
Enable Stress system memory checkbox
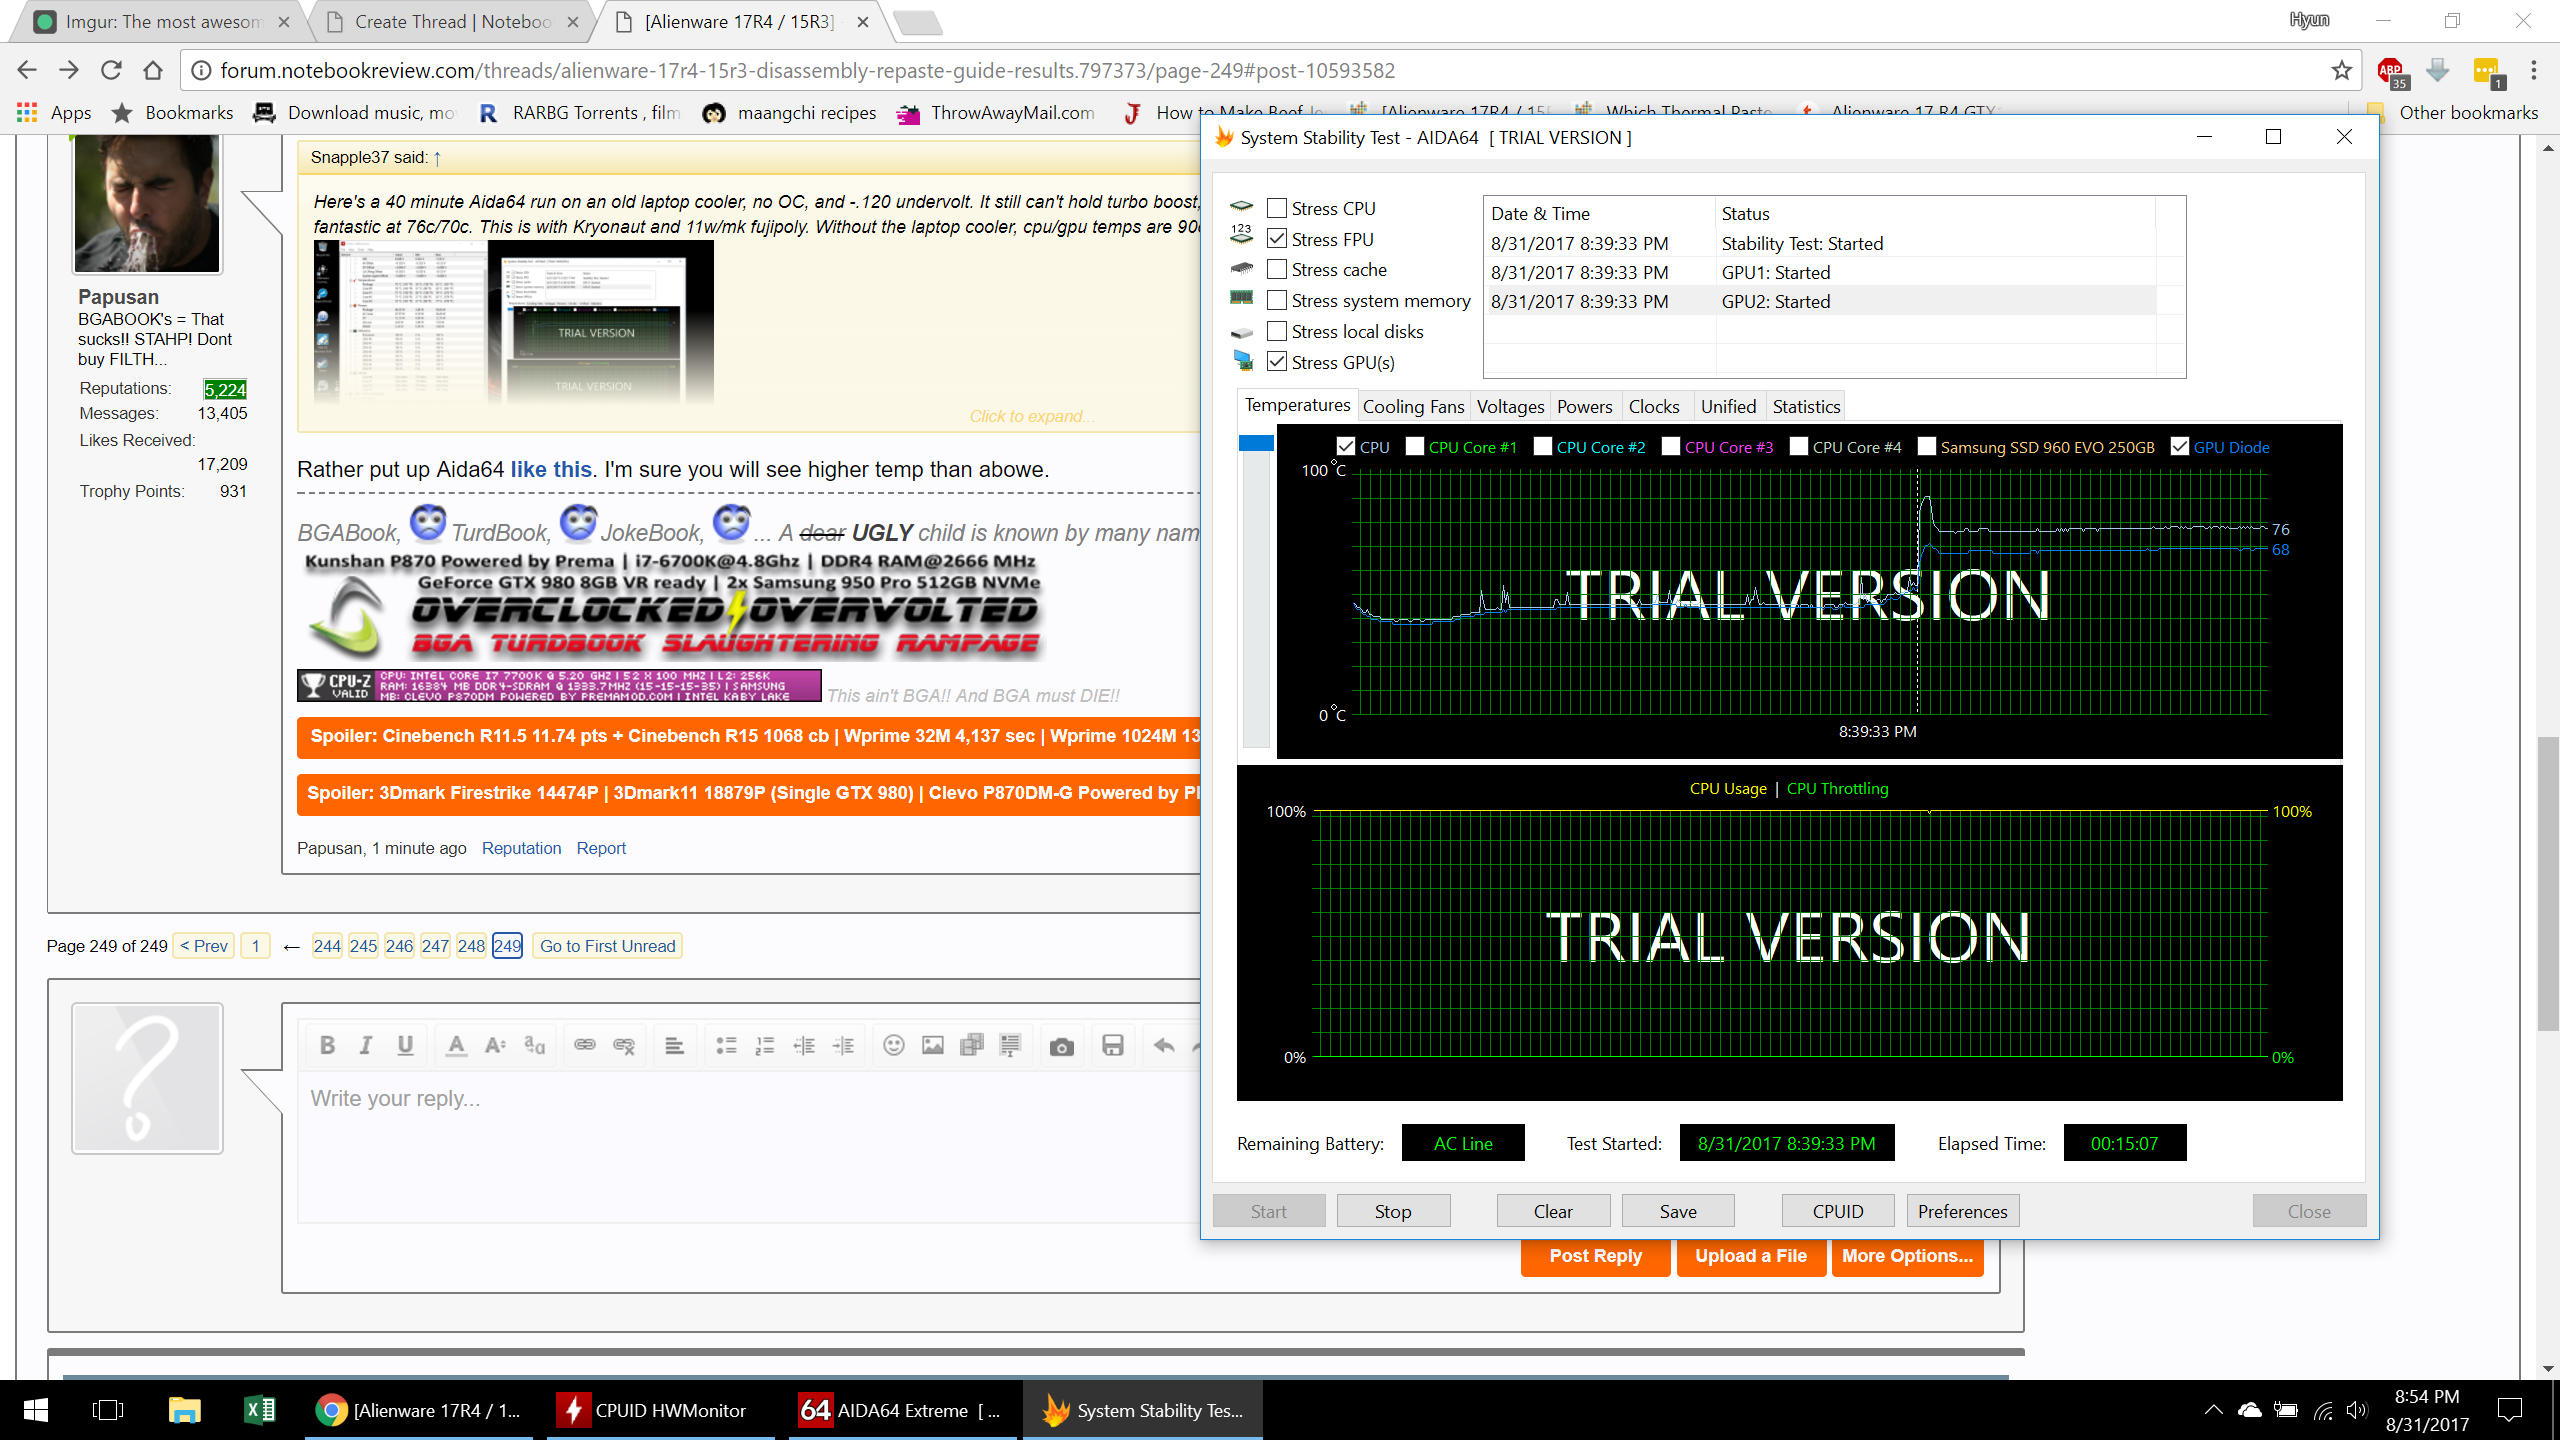pos(1277,300)
